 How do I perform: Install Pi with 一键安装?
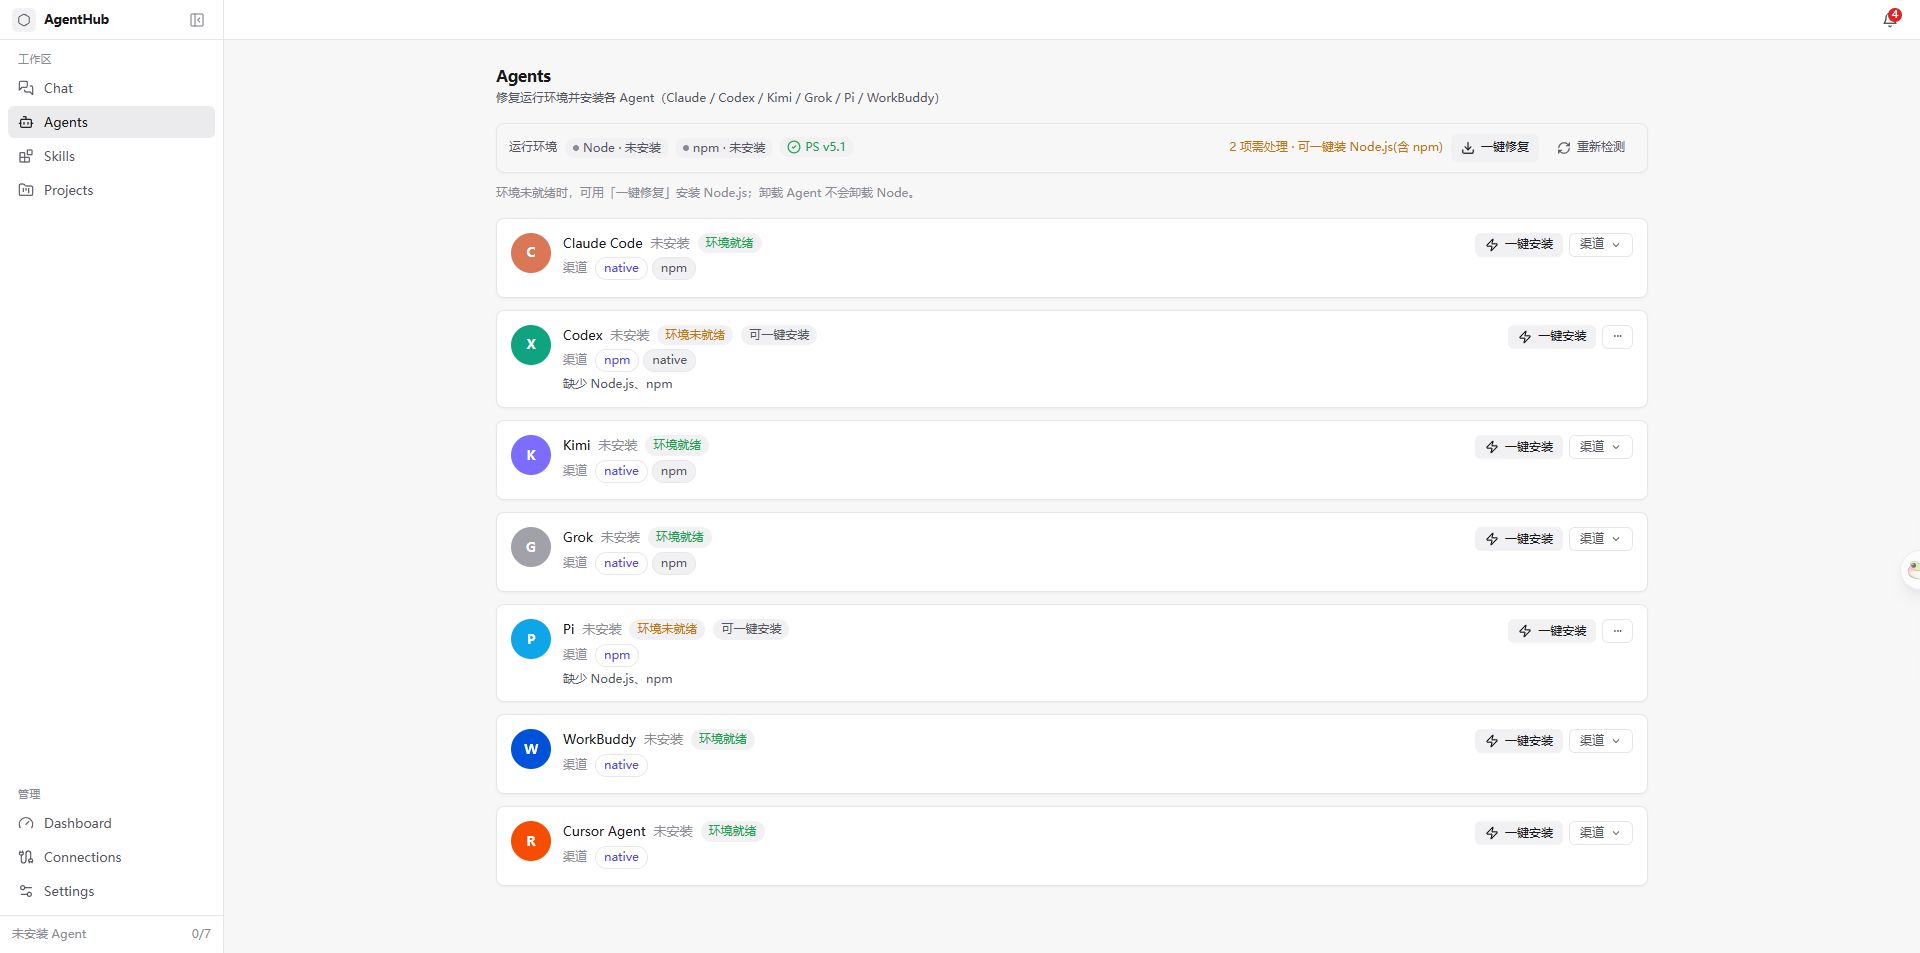(x=1552, y=631)
